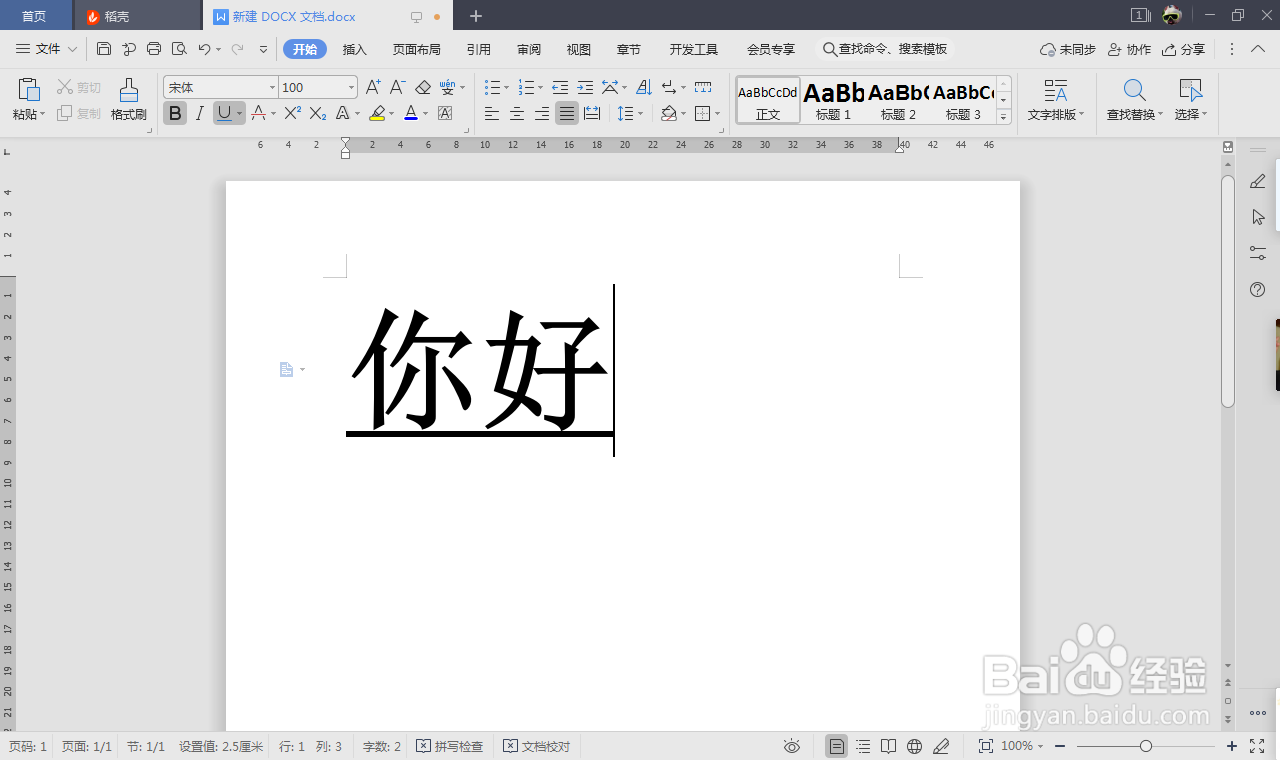Switch to web layout view in status bar
The image size is (1280, 760).
(x=914, y=746)
